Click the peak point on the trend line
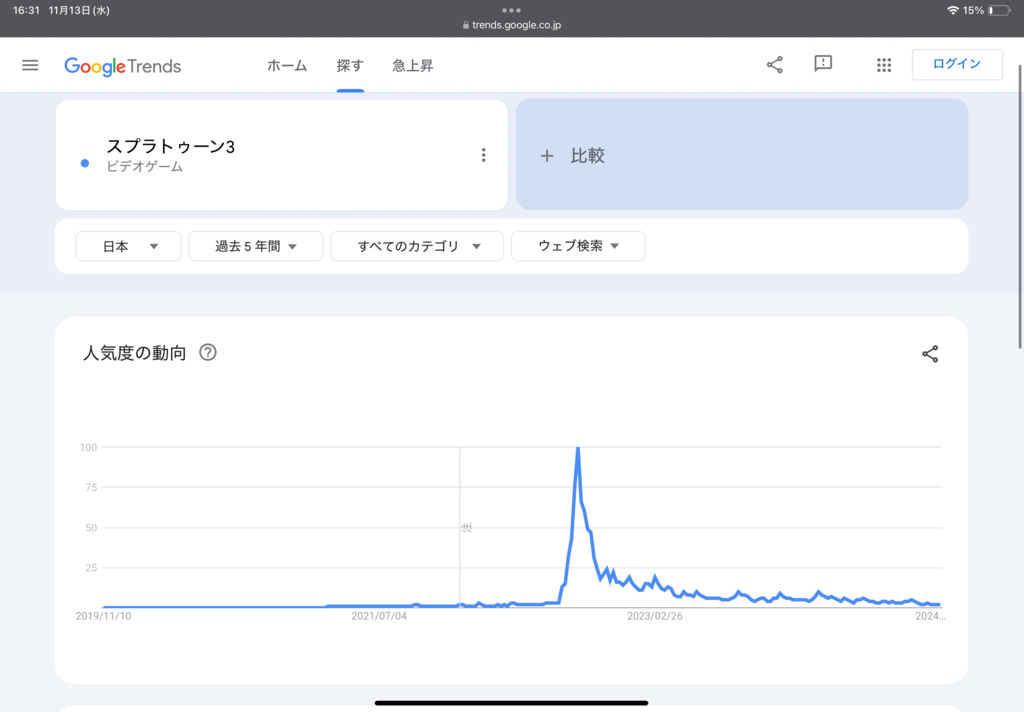1024x712 pixels. pyautogui.click(x=578, y=449)
